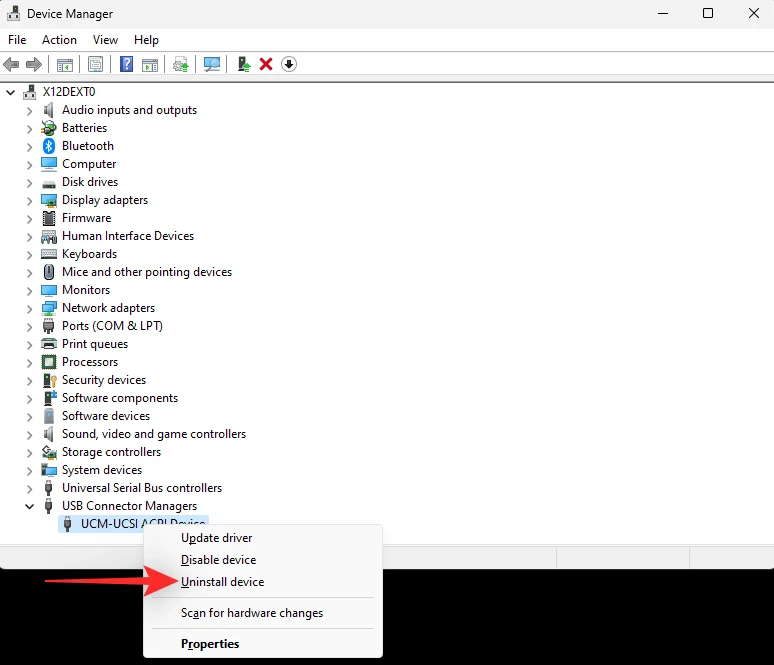Select the Display adapters label
Viewport: 774px width, 665px height.
tap(105, 200)
